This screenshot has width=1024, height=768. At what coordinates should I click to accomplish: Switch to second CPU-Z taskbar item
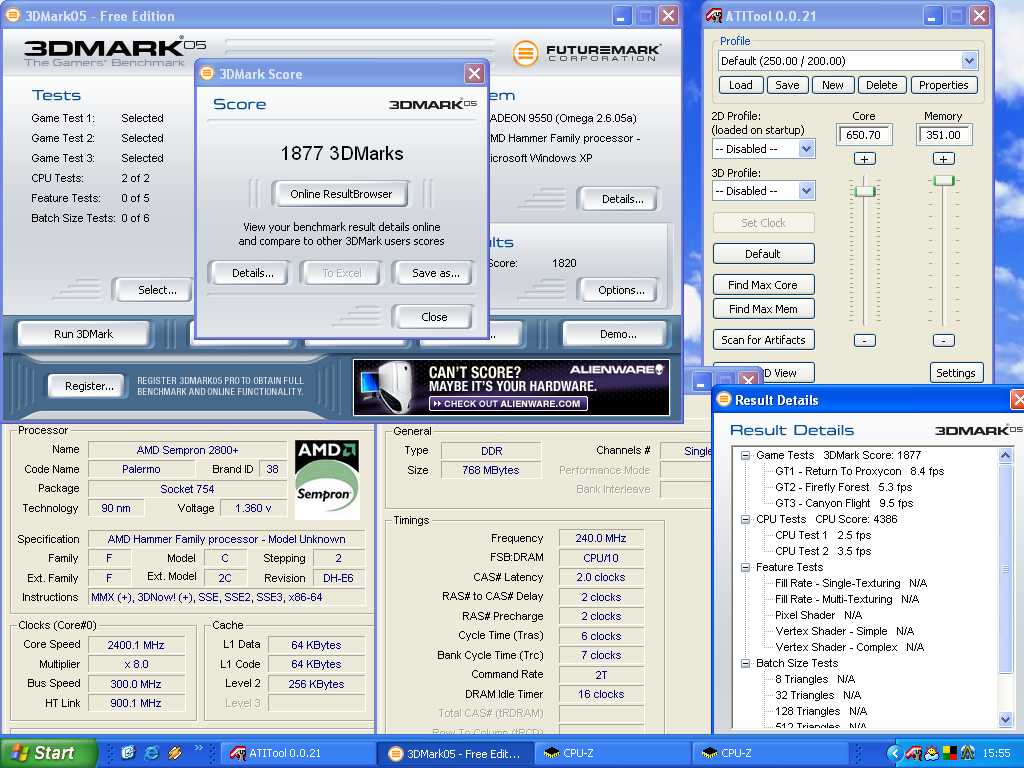771,753
